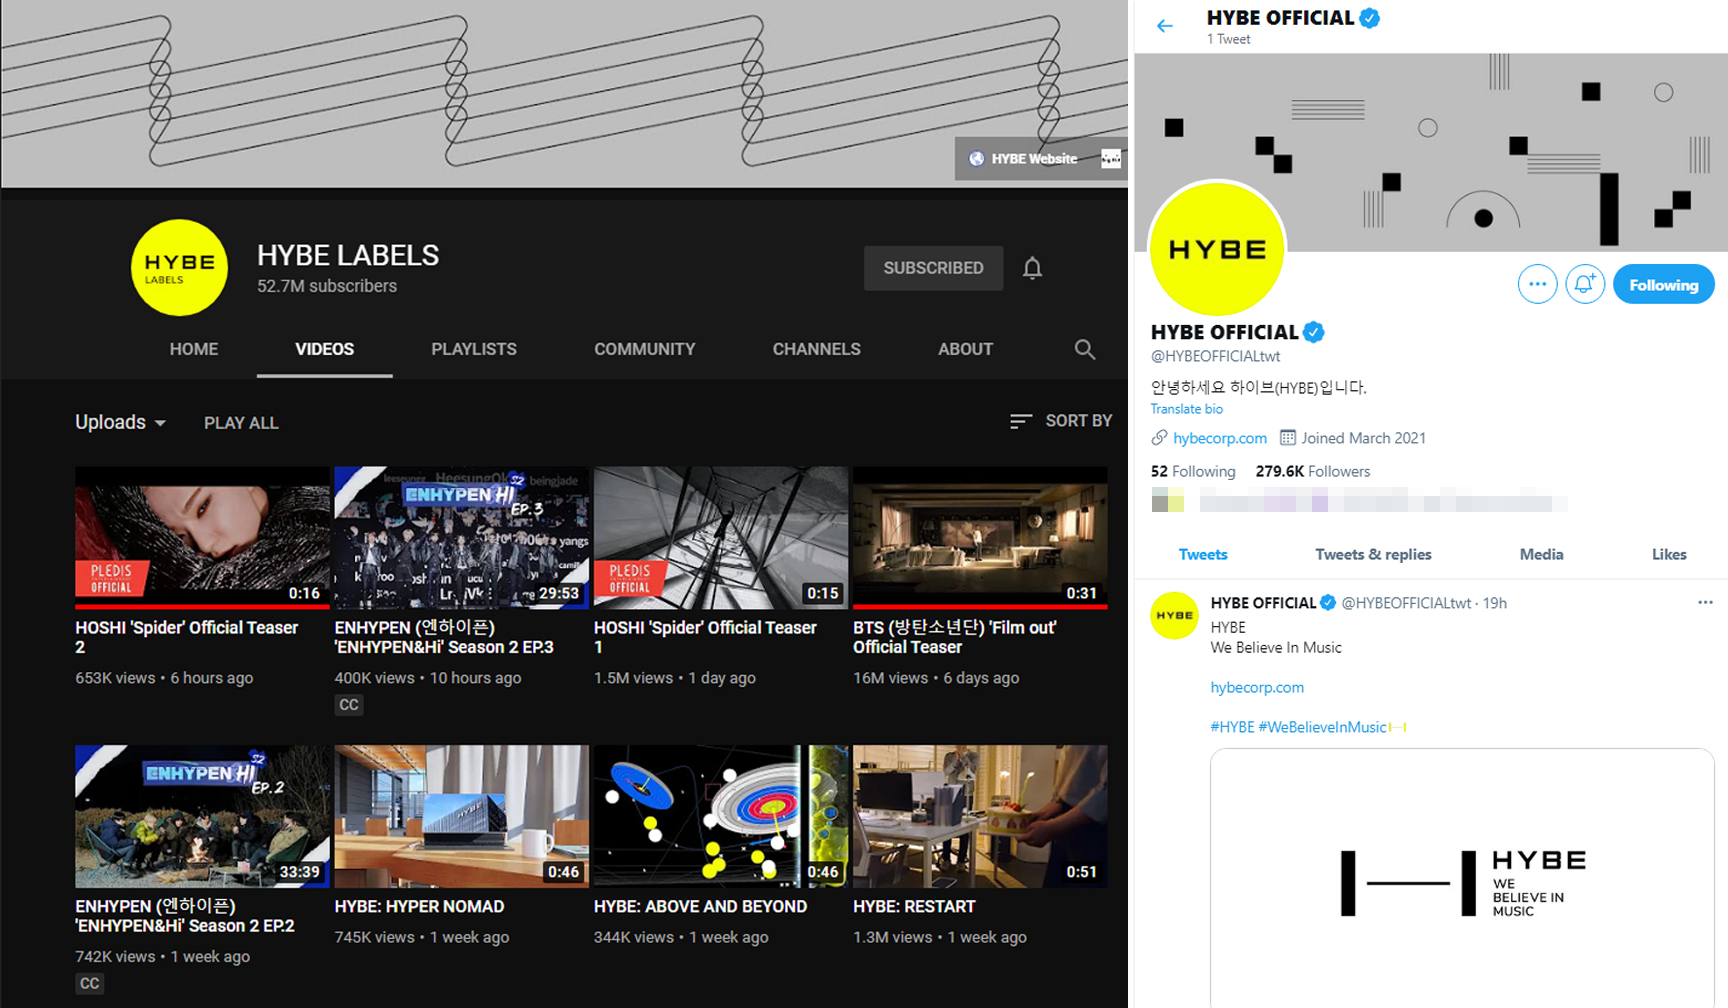This screenshot has width=1728, height=1008.
Task: Click BTS 'Film out' Official Teaser title
Action: [954, 637]
